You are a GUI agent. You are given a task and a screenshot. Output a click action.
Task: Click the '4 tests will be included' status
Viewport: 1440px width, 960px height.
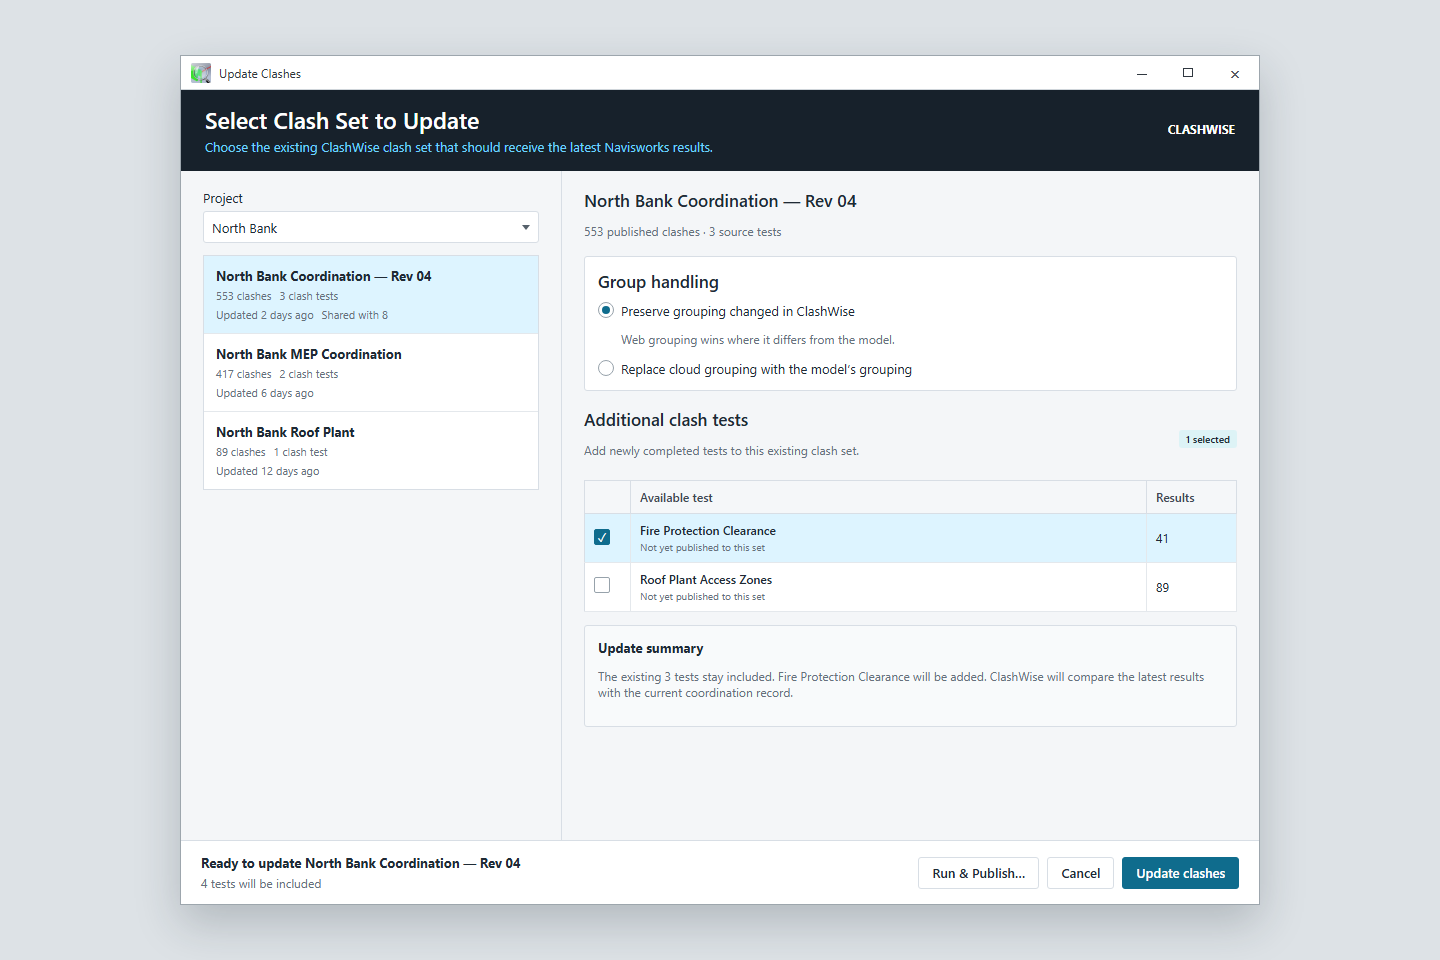pos(261,884)
